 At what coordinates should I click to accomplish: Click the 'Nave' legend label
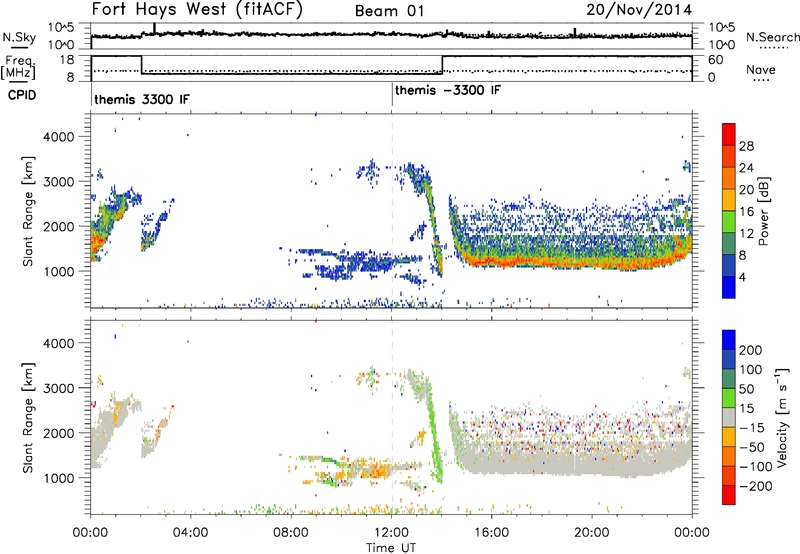pyautogui.click(x=761, y=70)
